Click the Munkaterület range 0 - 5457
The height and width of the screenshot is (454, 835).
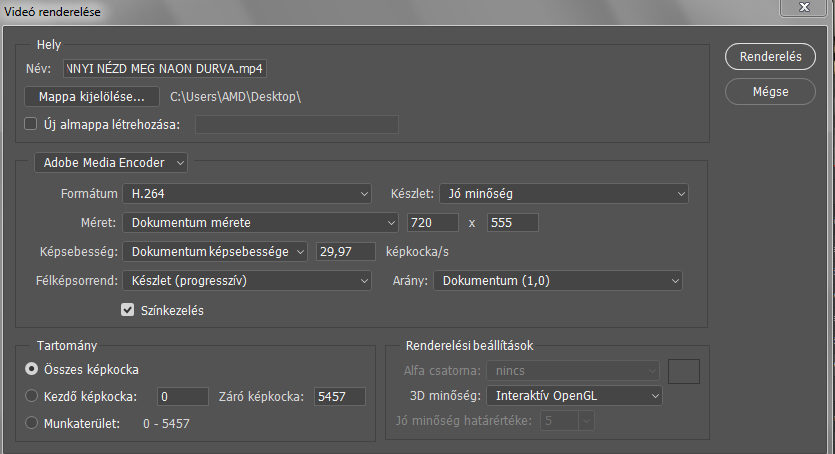click(x=166, y=424)
